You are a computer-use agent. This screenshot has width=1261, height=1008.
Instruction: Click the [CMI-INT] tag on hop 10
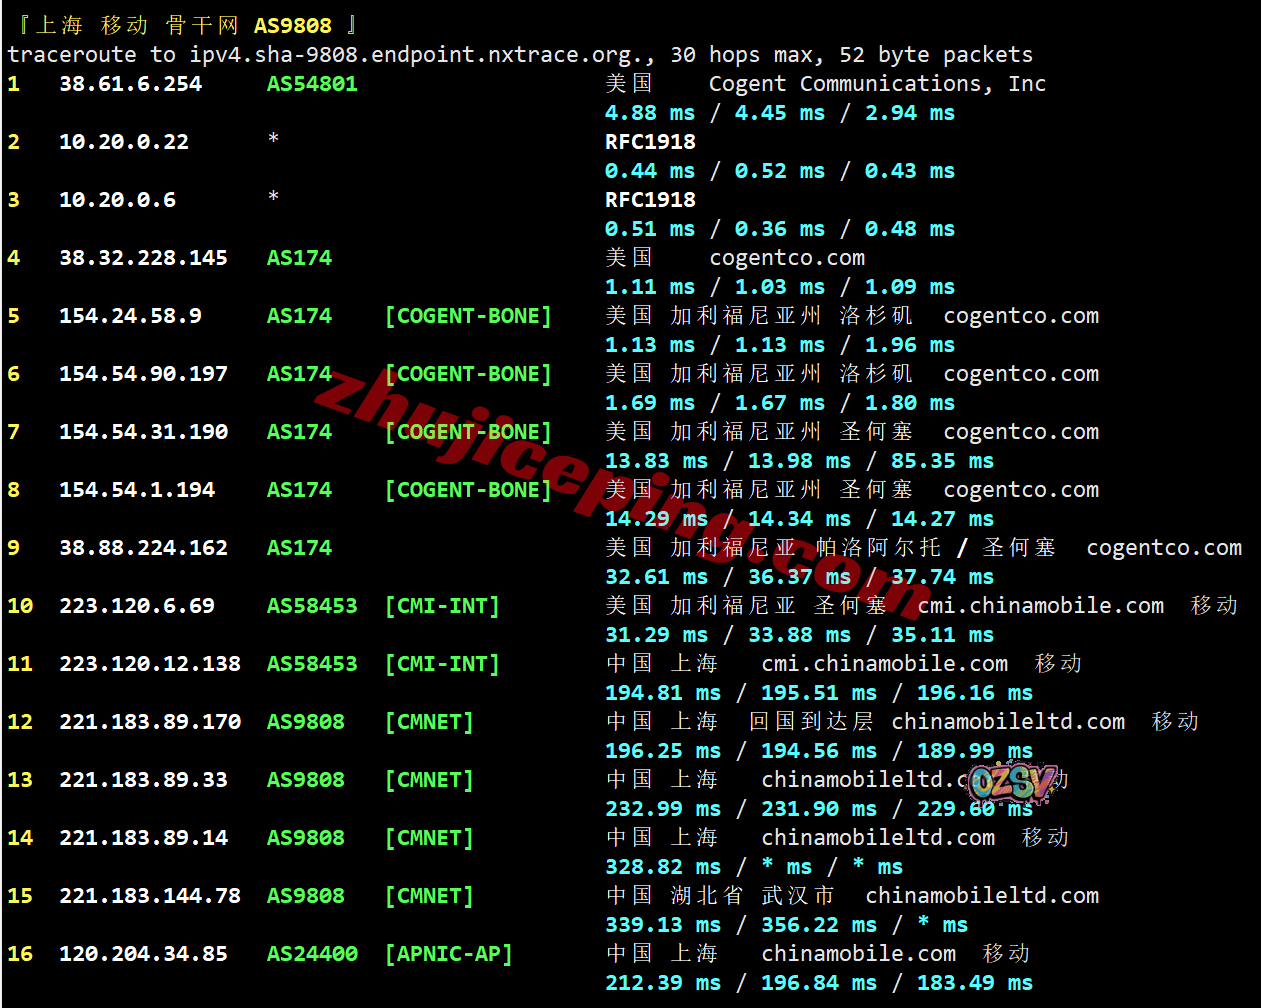click(x=442, y=606)
